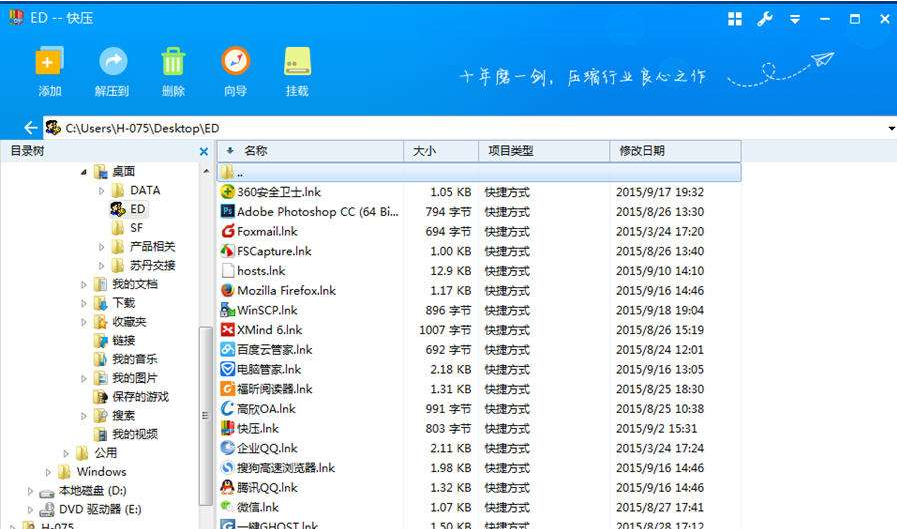Select the parent folder '..' row

click(x=479, y=172)
